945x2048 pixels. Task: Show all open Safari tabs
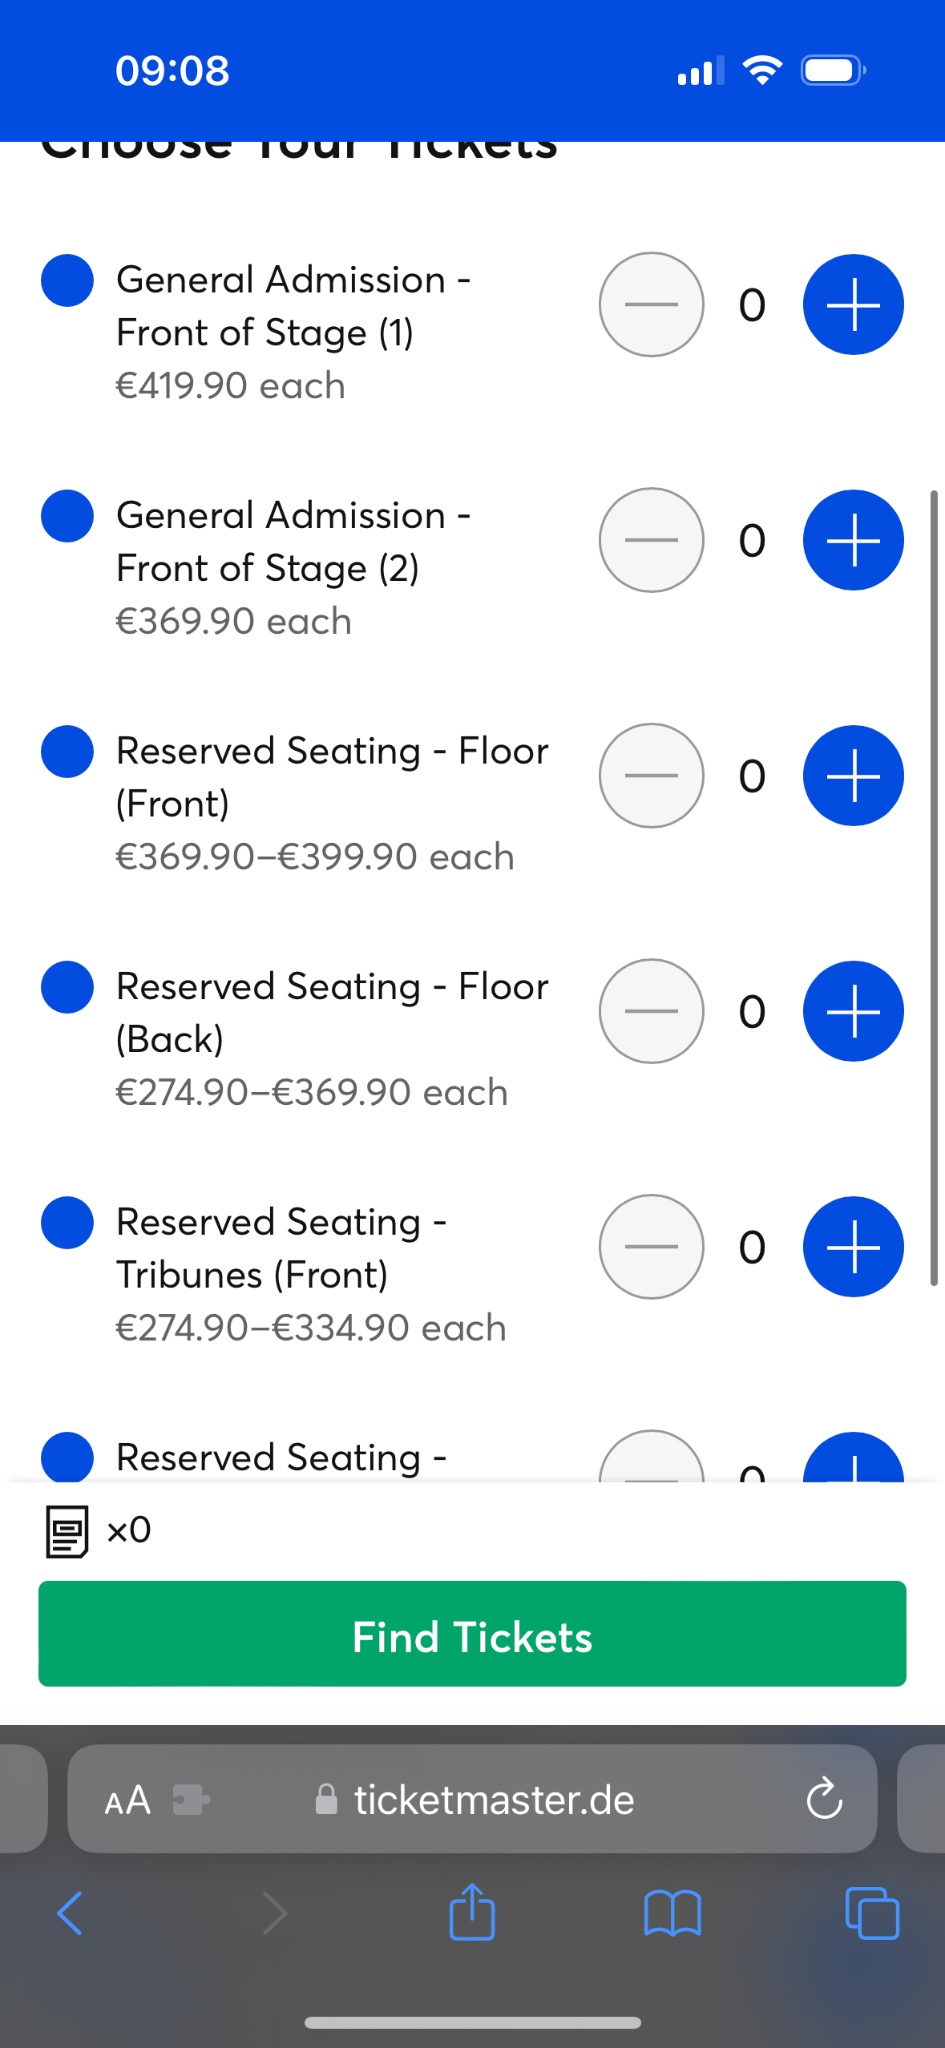tap(872, 1914)
